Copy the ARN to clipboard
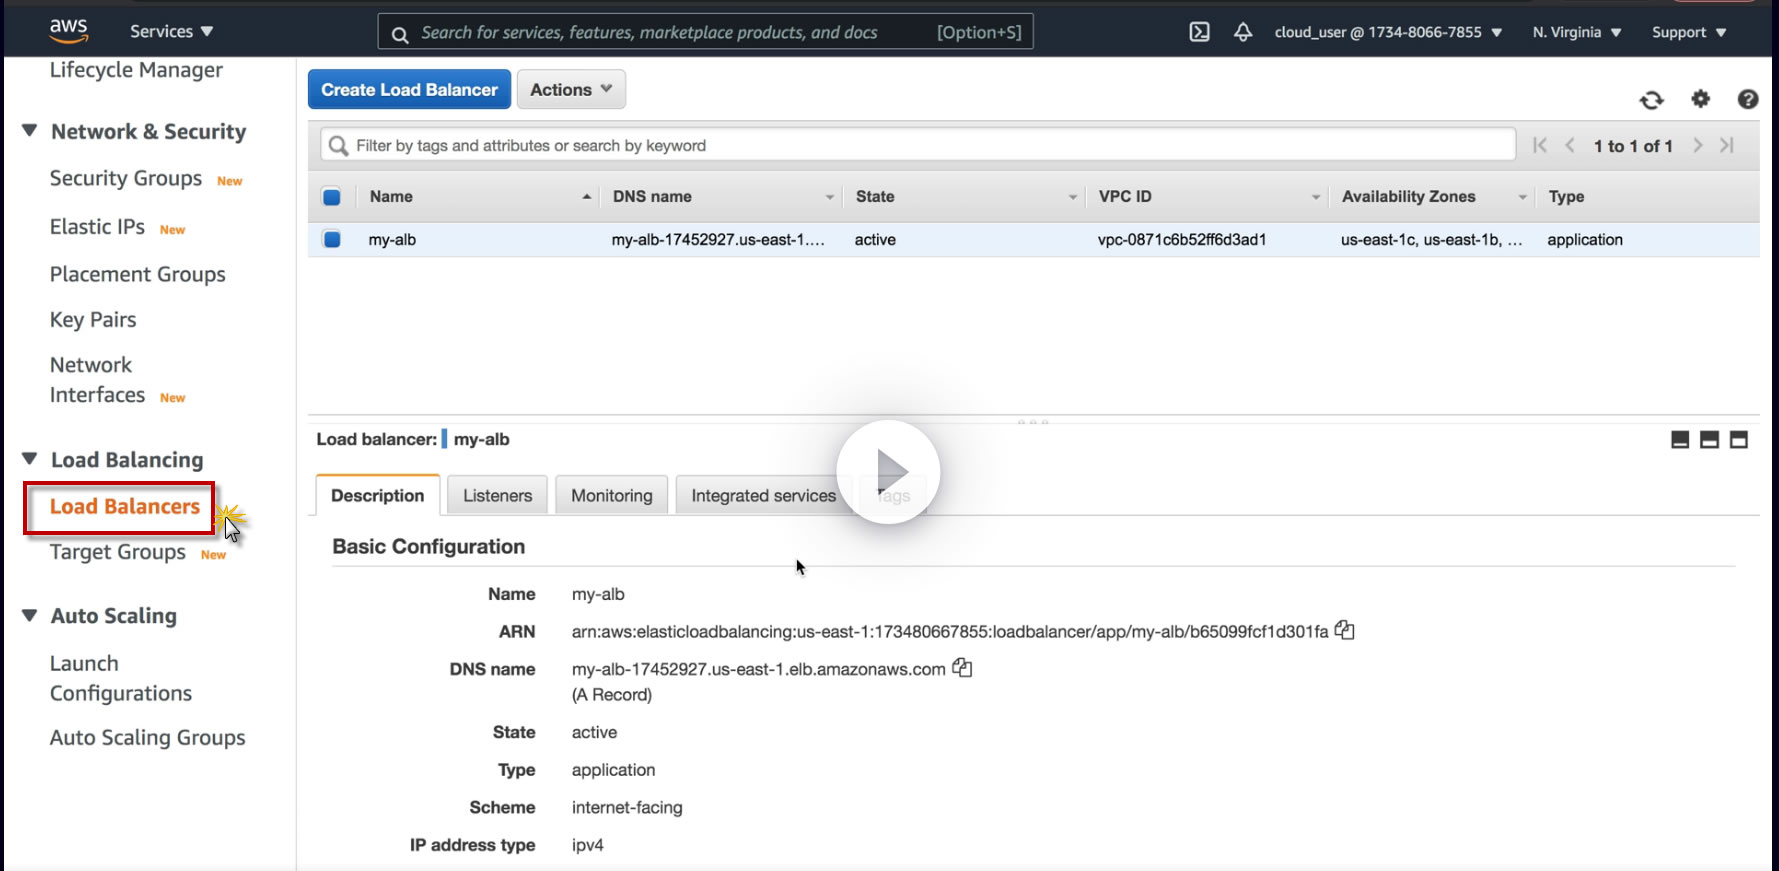Viewport: 1779px width, 871px height. [1345, 630]
